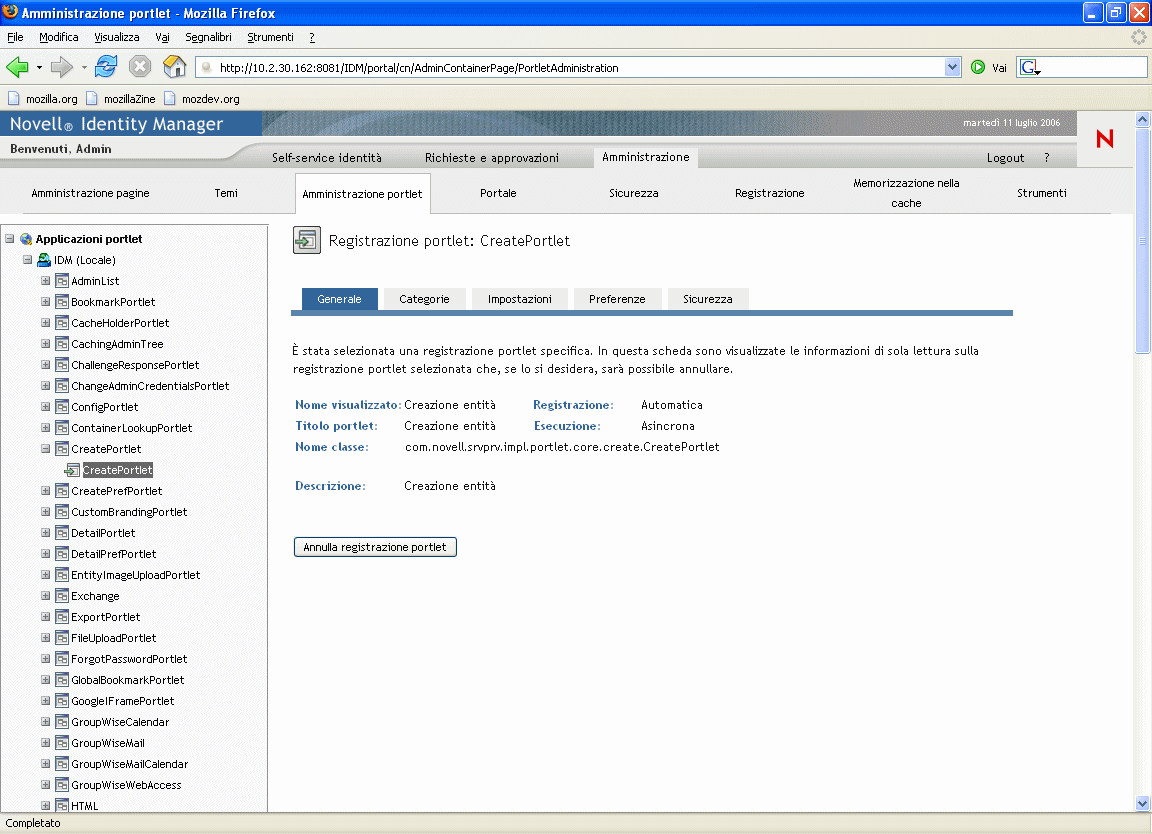1152x834 pixels.
Task: Click the Firefox activity throbber icon
Action: pos(1138,37)
